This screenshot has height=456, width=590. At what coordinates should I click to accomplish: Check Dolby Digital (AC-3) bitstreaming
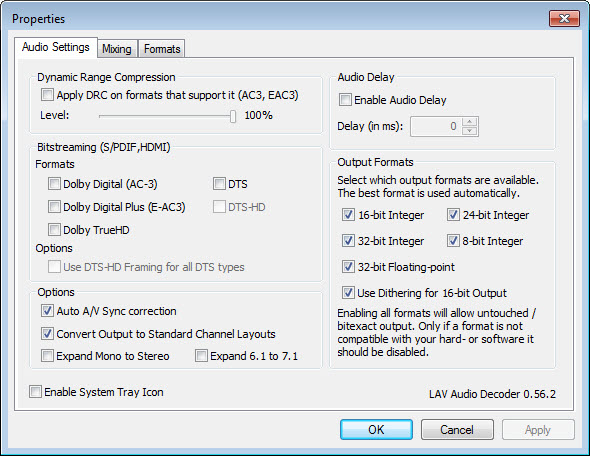coord(54,184)
